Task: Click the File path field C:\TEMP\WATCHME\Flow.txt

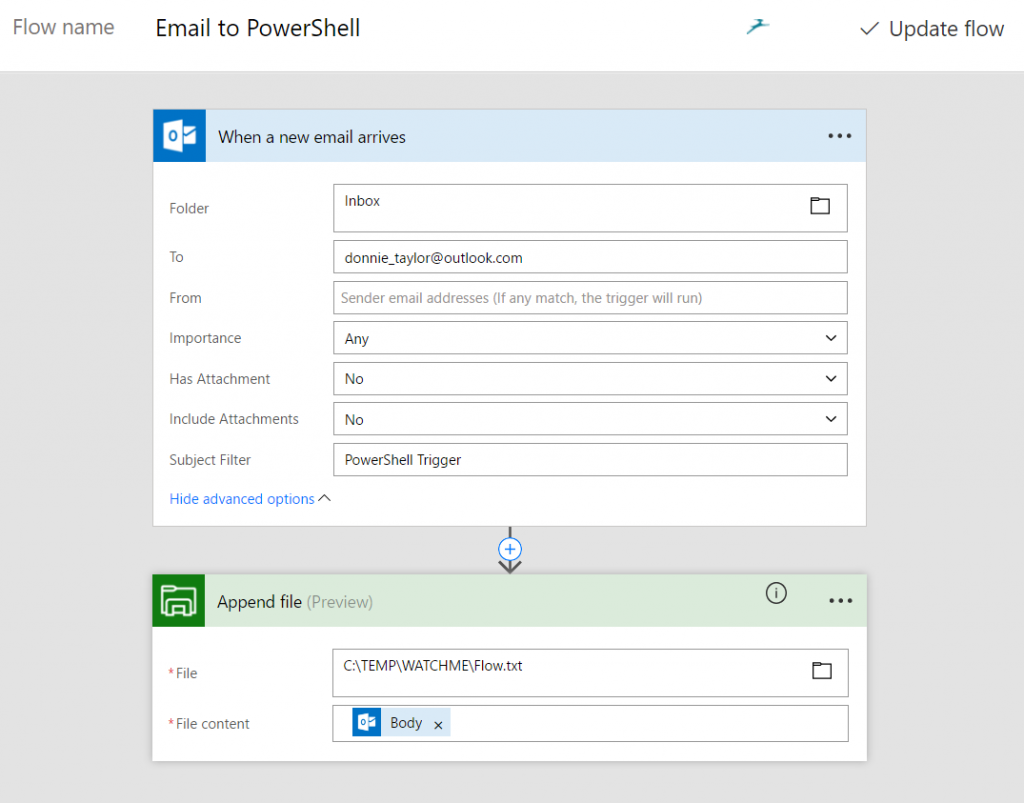Action: 590,673
